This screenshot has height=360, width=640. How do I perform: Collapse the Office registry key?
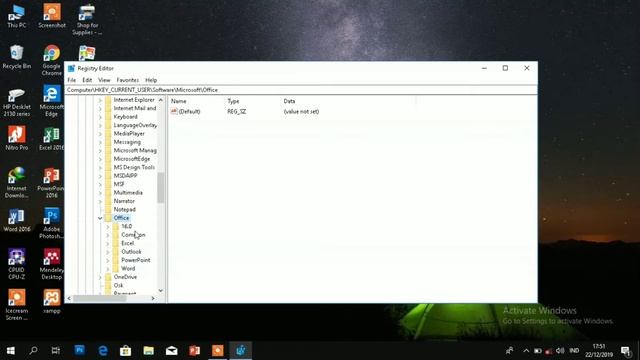point(100,218)
